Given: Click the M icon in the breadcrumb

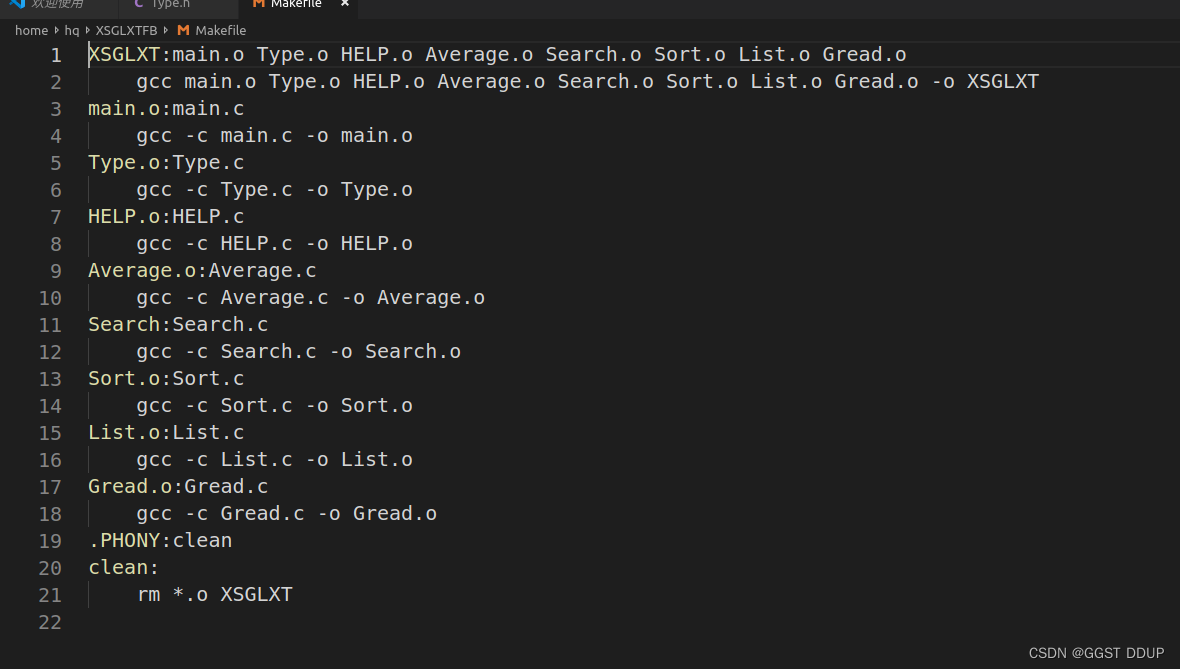Looking at the screenshot, I should click(183, 30).
